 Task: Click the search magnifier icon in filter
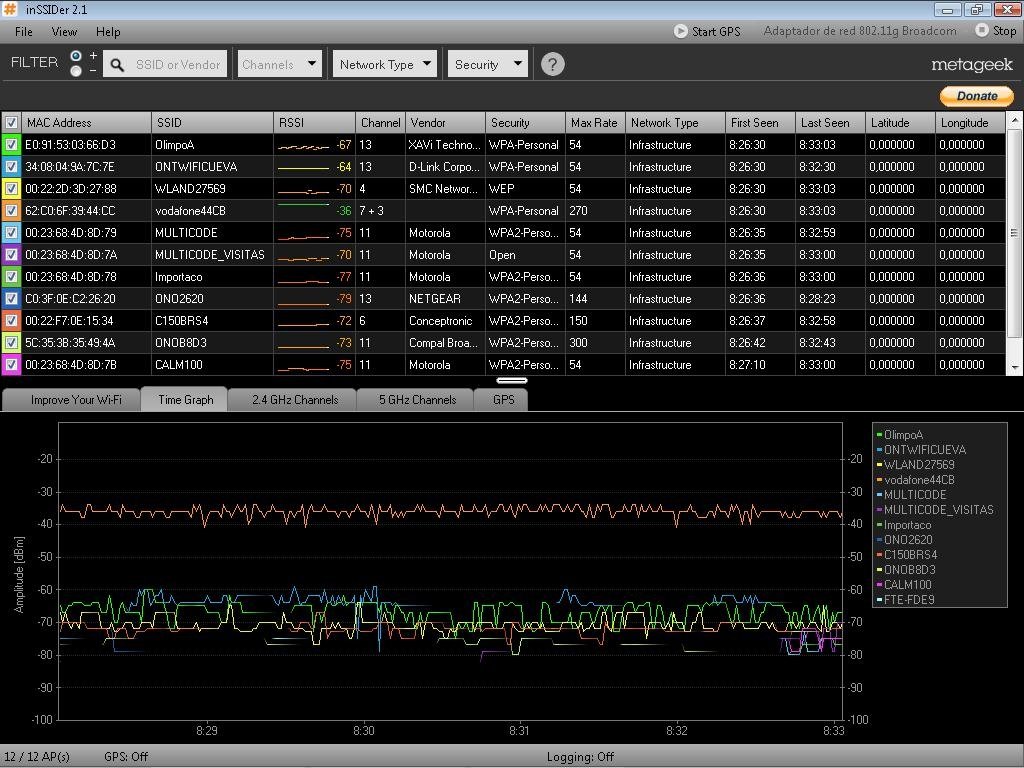tap(117, 64)
